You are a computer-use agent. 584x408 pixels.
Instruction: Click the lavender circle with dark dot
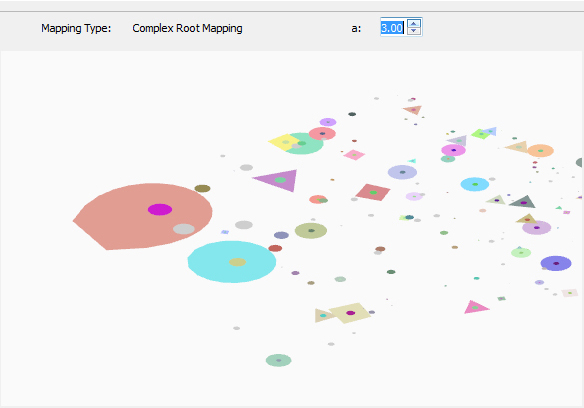pyautogui.click(x=402, y=172)
